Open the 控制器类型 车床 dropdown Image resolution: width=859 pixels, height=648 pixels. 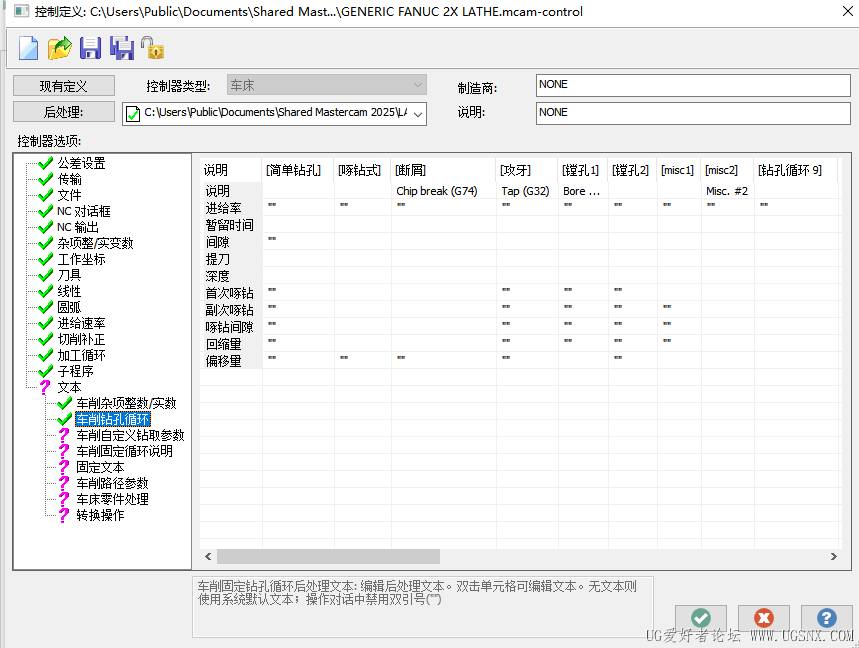click(x=327, y=85)
